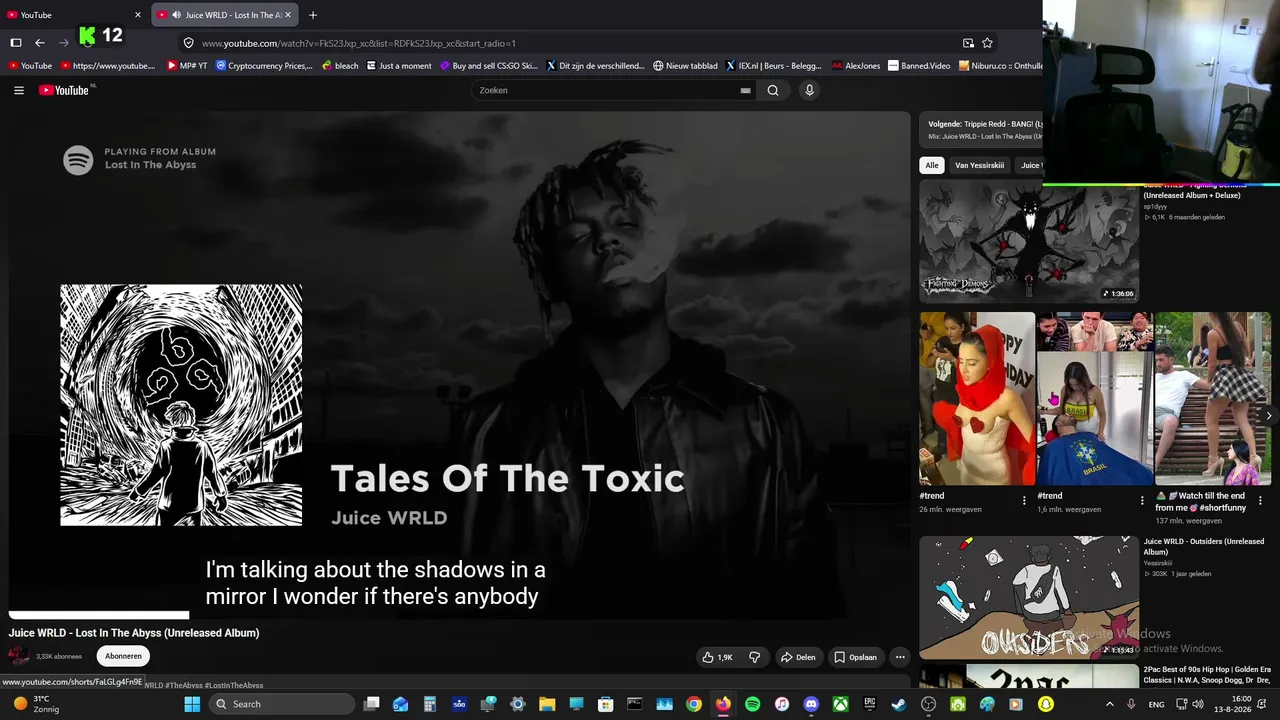Open Cryptocurrency Prices bookmark
Screen dimensions: 1280x720
[x=264, y=66]
